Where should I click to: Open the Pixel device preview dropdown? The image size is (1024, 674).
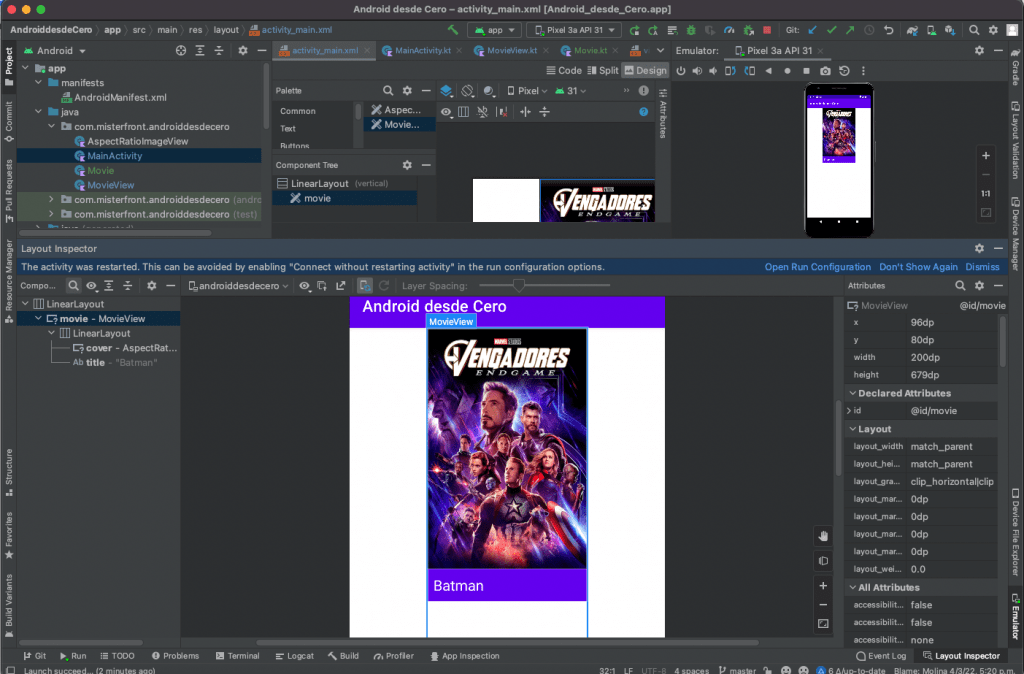(x=527, y=91)
